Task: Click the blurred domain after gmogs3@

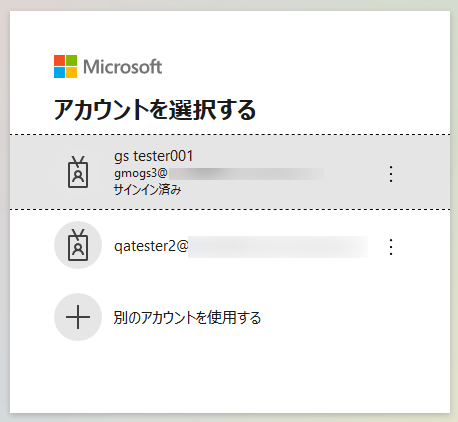Action: coord(246,174)
